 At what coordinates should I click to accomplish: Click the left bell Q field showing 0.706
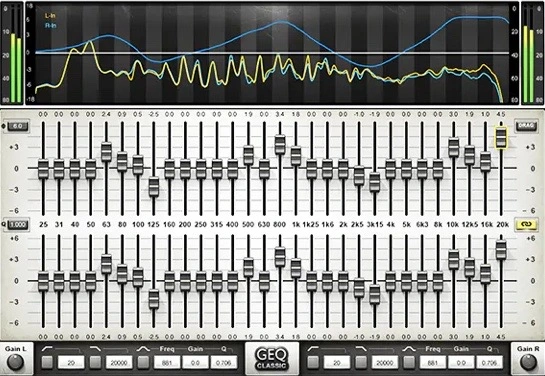tap(223, 363)
